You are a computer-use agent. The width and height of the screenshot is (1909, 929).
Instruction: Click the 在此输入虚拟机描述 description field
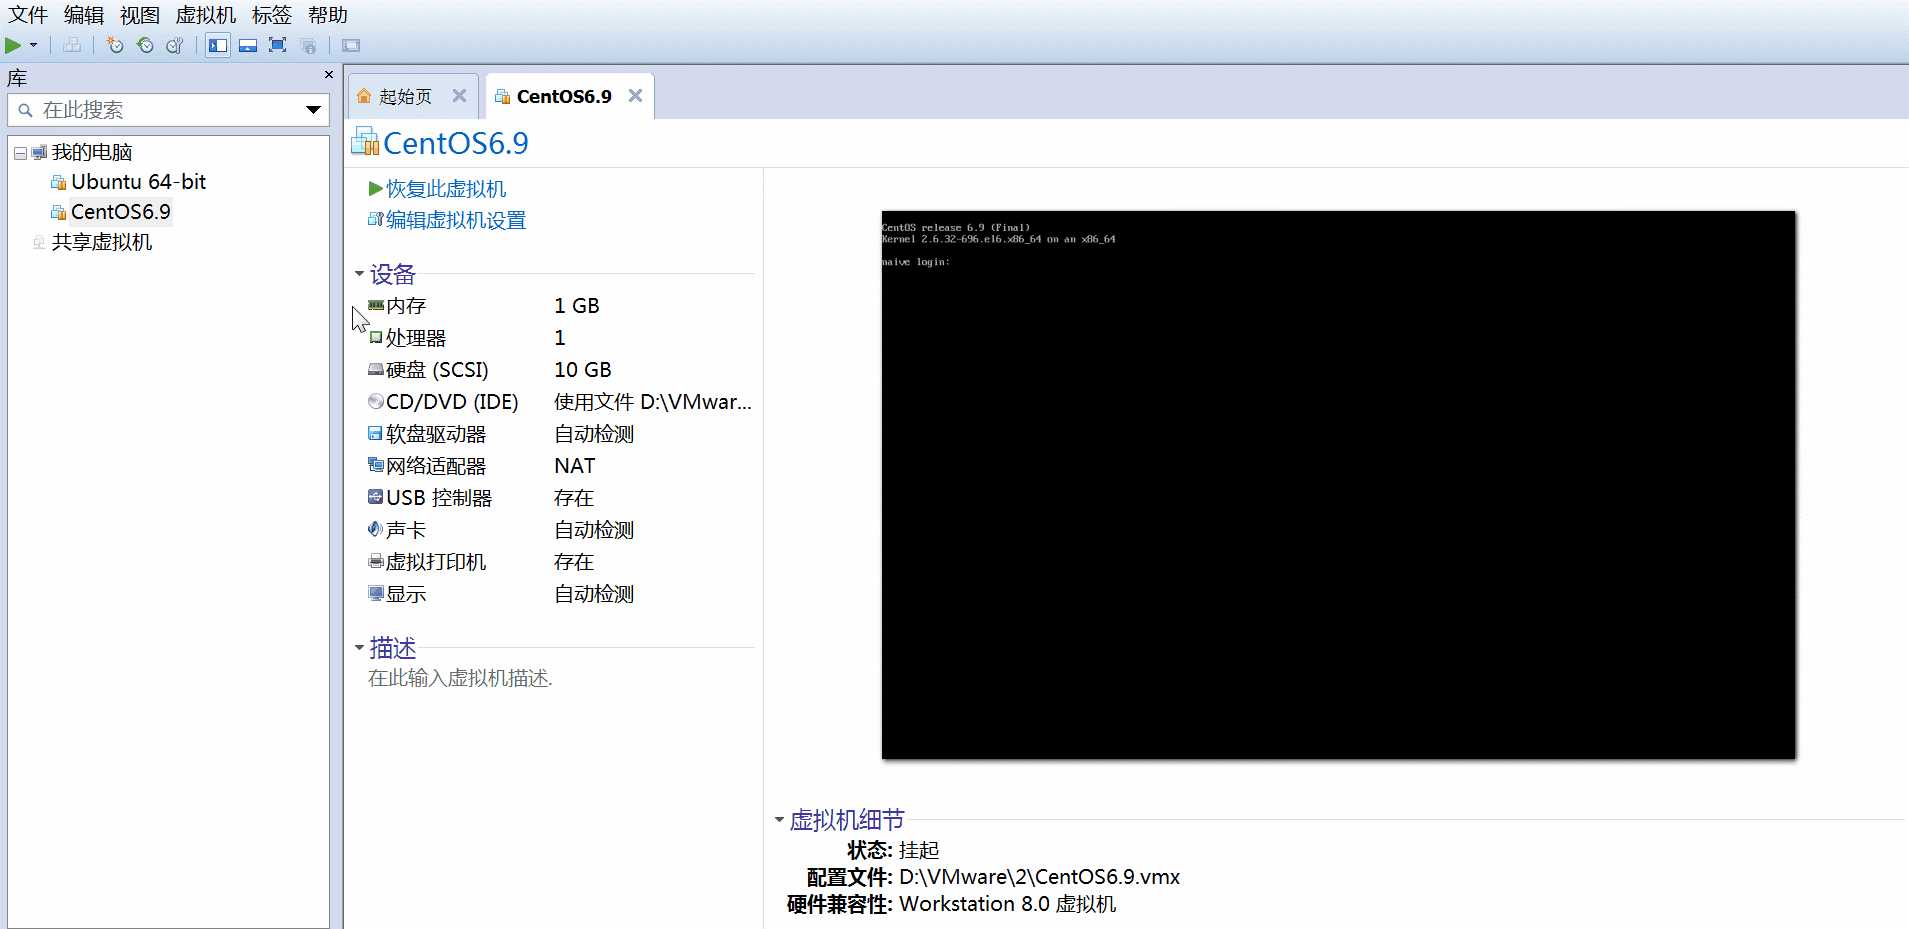tap(460, 679)
